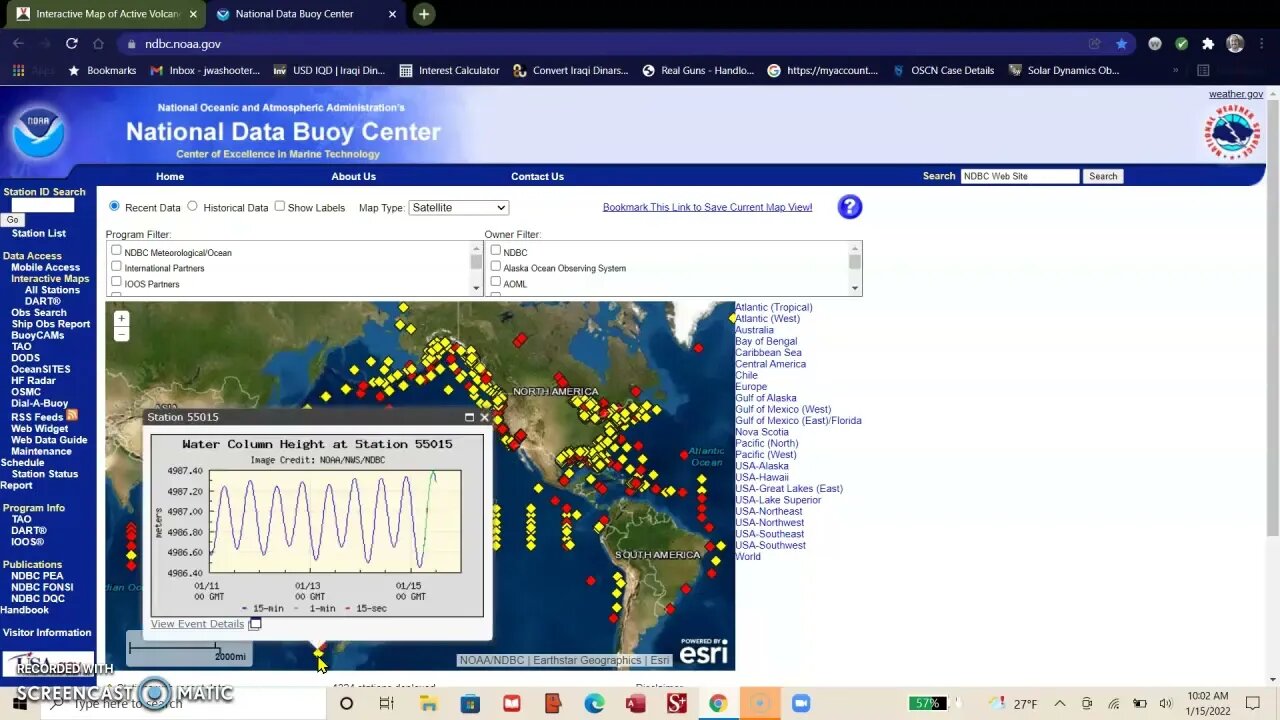
Task: Bookmark this page with the star icon
Action: pos(1121,44)
